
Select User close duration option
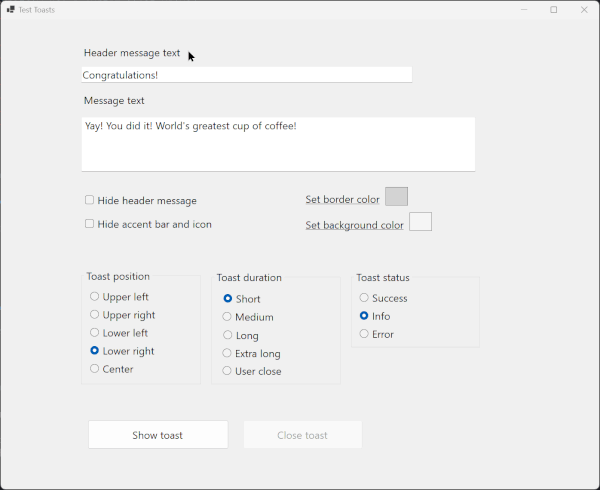227,371
